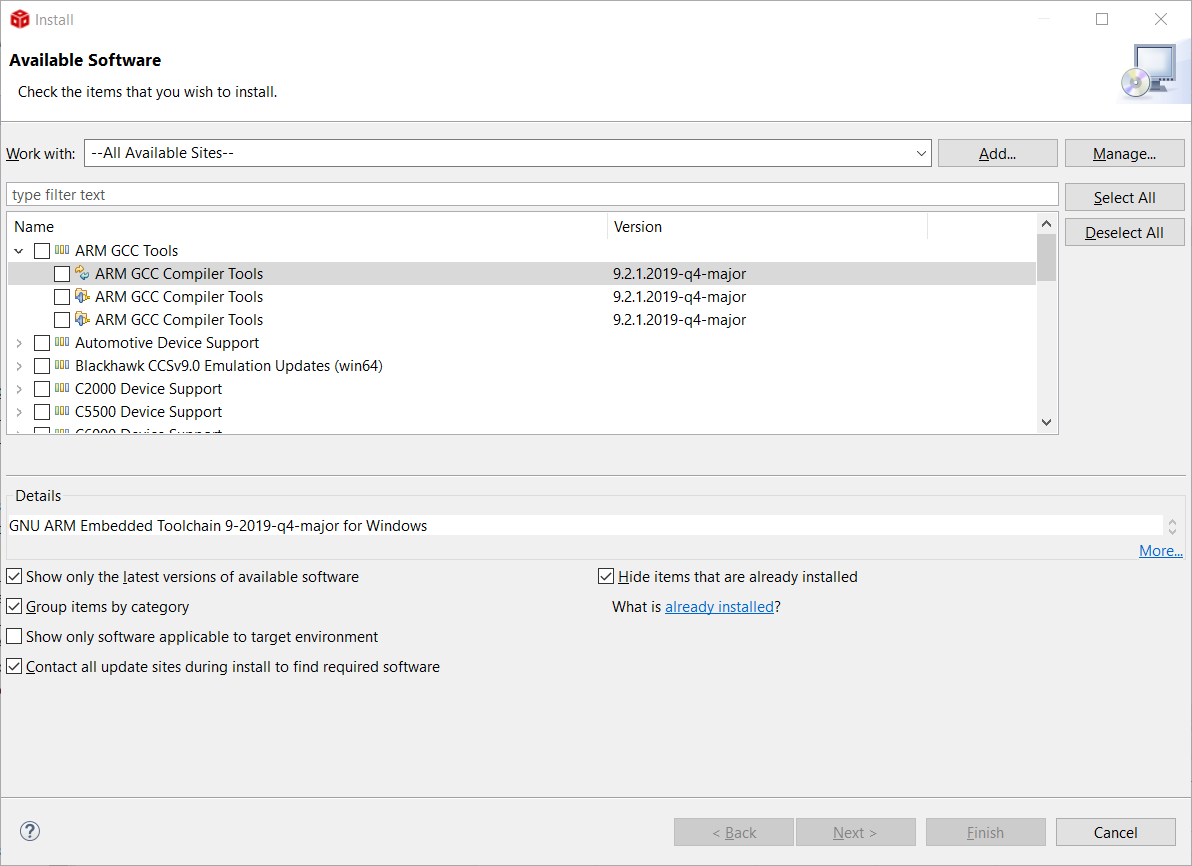Toggle Contact all update sites during install
The image size is (1192, 866).
14,666
